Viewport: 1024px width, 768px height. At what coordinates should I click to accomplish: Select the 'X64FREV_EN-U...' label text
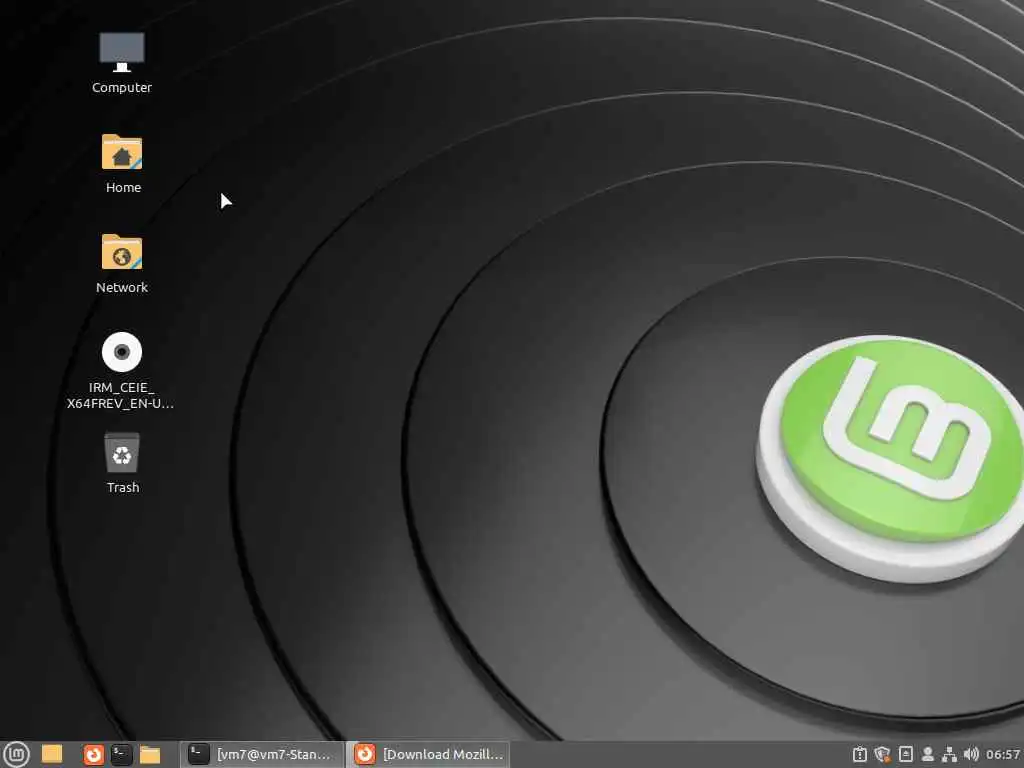[120, 404]
